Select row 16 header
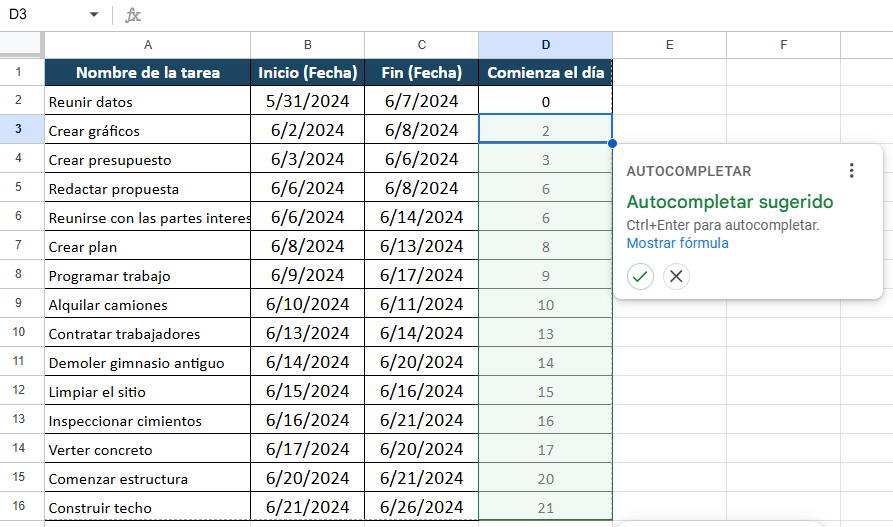893x527 pixels. click(22, 506)
